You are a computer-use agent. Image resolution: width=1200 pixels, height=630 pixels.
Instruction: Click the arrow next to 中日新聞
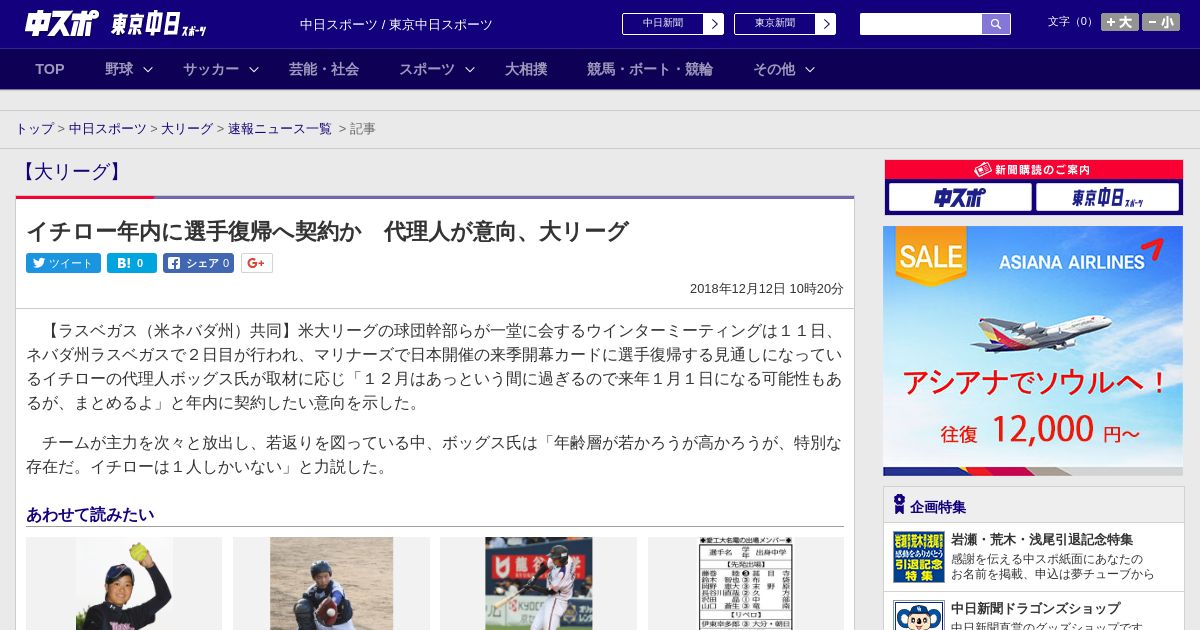point(714,24)
